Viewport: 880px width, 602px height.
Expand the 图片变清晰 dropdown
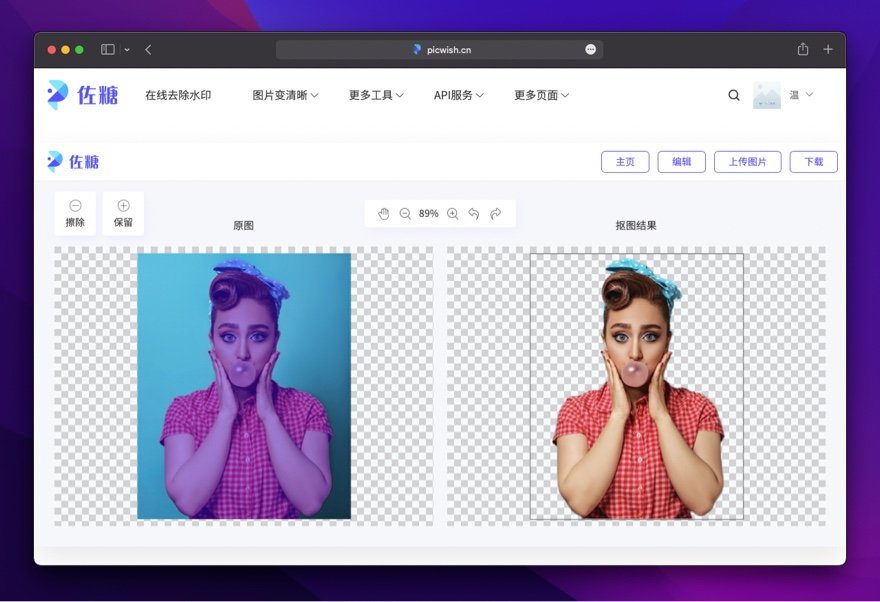pos(285,95)
